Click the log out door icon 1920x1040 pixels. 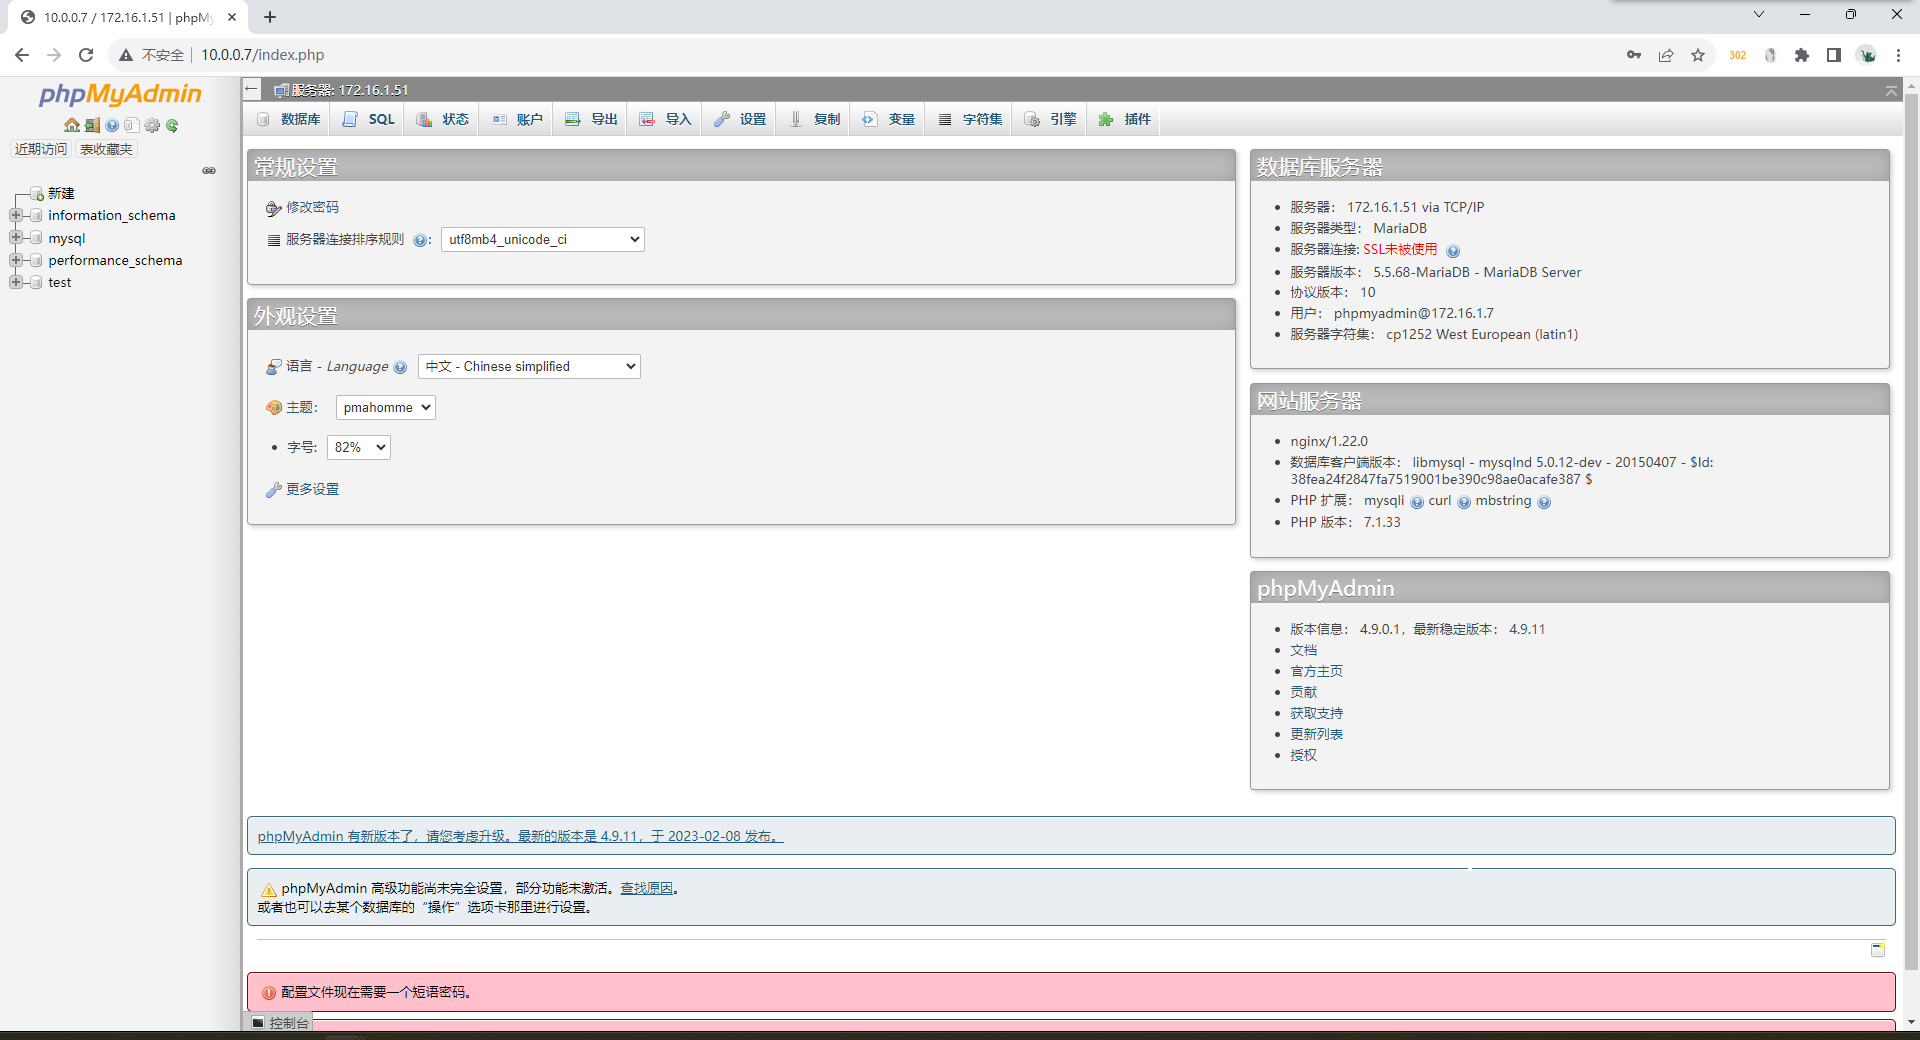[x=92, y=125]
